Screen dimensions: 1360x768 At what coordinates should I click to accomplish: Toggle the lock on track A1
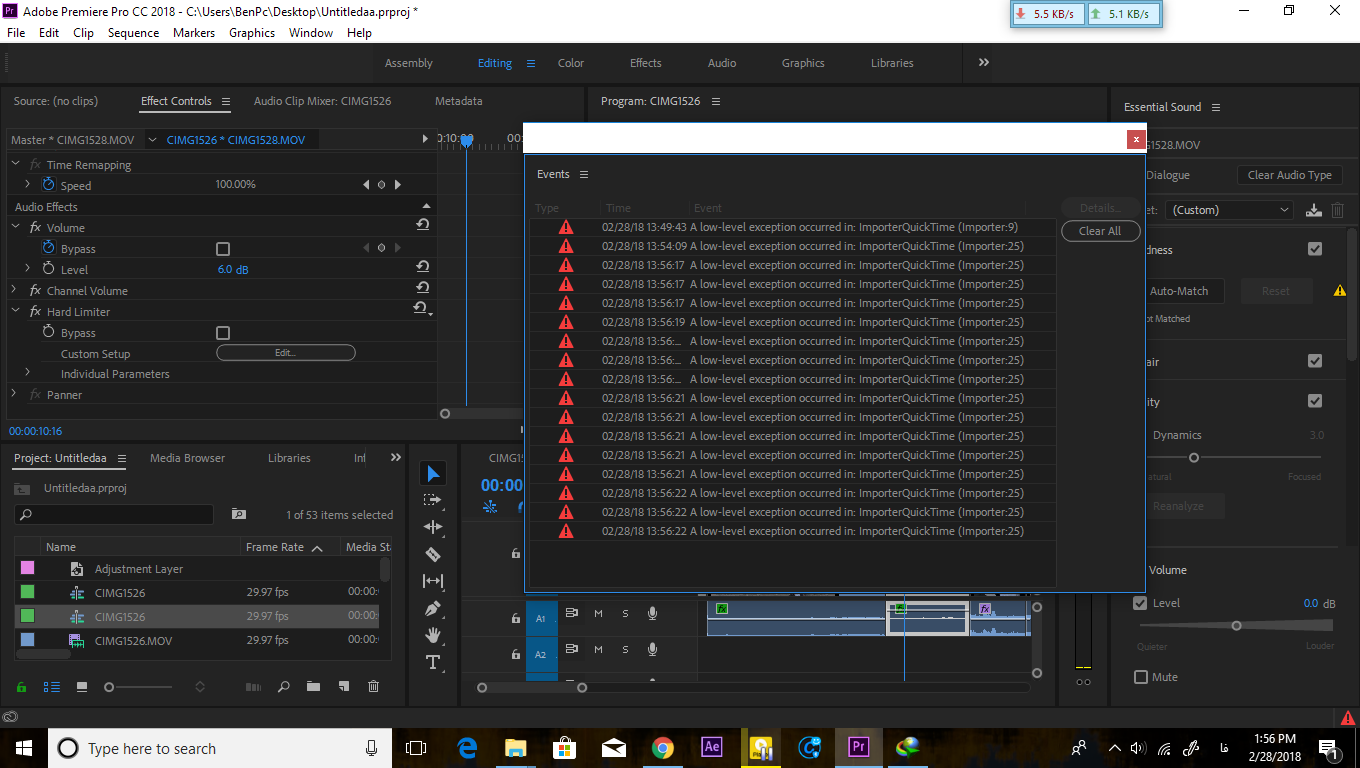(x=515, y=618)
